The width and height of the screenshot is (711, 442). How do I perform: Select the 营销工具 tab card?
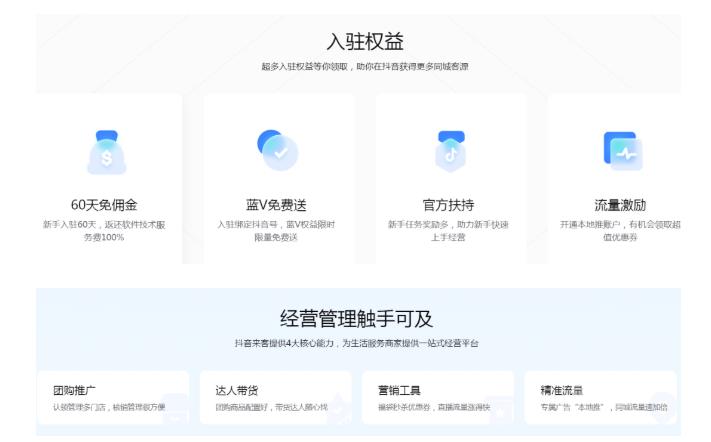(x=437, y=397)
